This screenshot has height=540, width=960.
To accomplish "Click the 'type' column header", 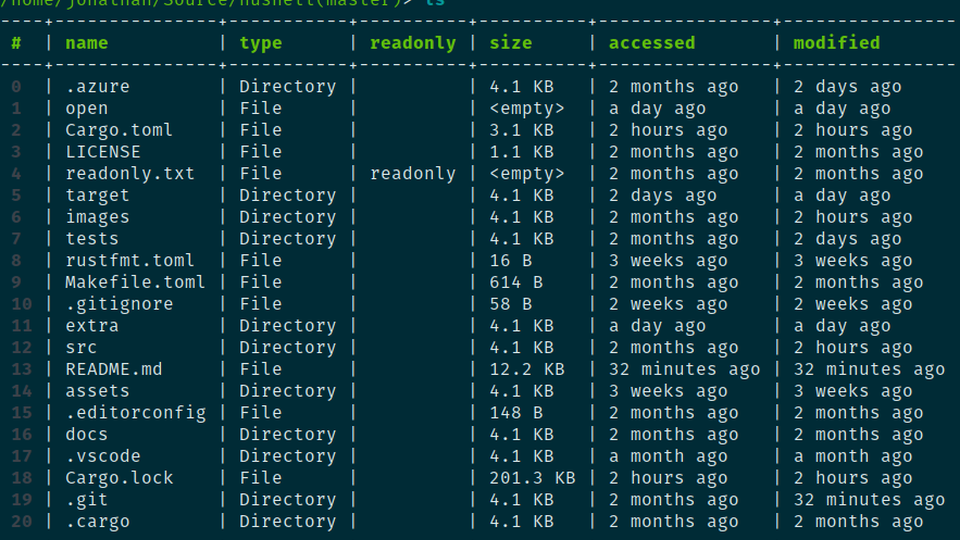I will (260, 43).
